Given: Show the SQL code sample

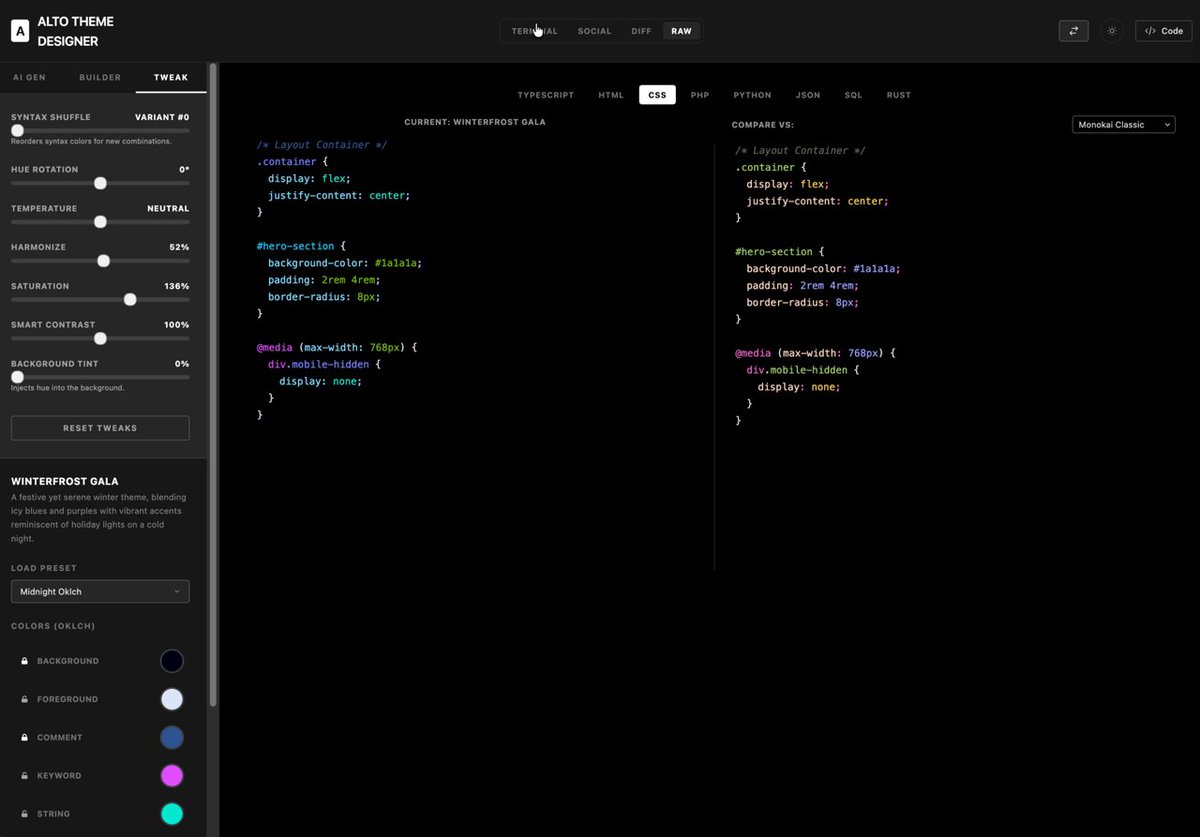Looking at the screenshot, I should point(853,95).
